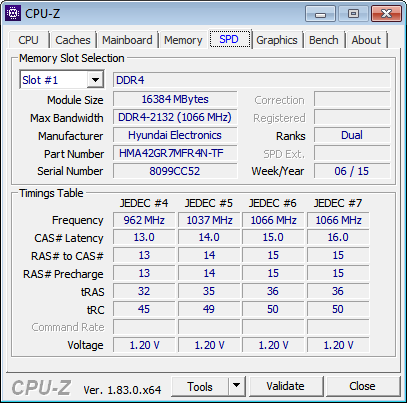This screenshot has width=407, height=403.
Task: Click tRC value 49
Action: pos(209,309)
